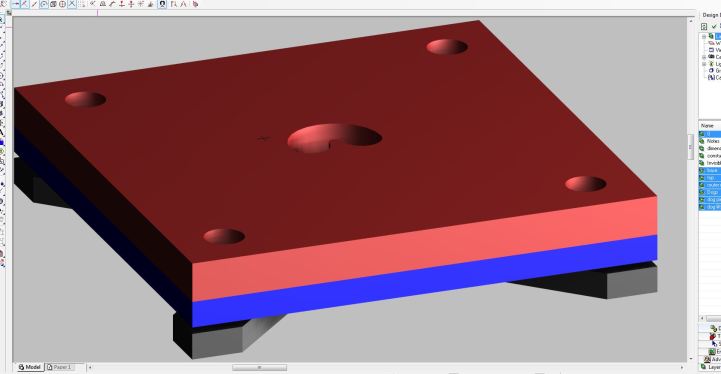Click the icon right of the starburst icon
The height and width of the screenshot is (374, 721).
[150, 4]
